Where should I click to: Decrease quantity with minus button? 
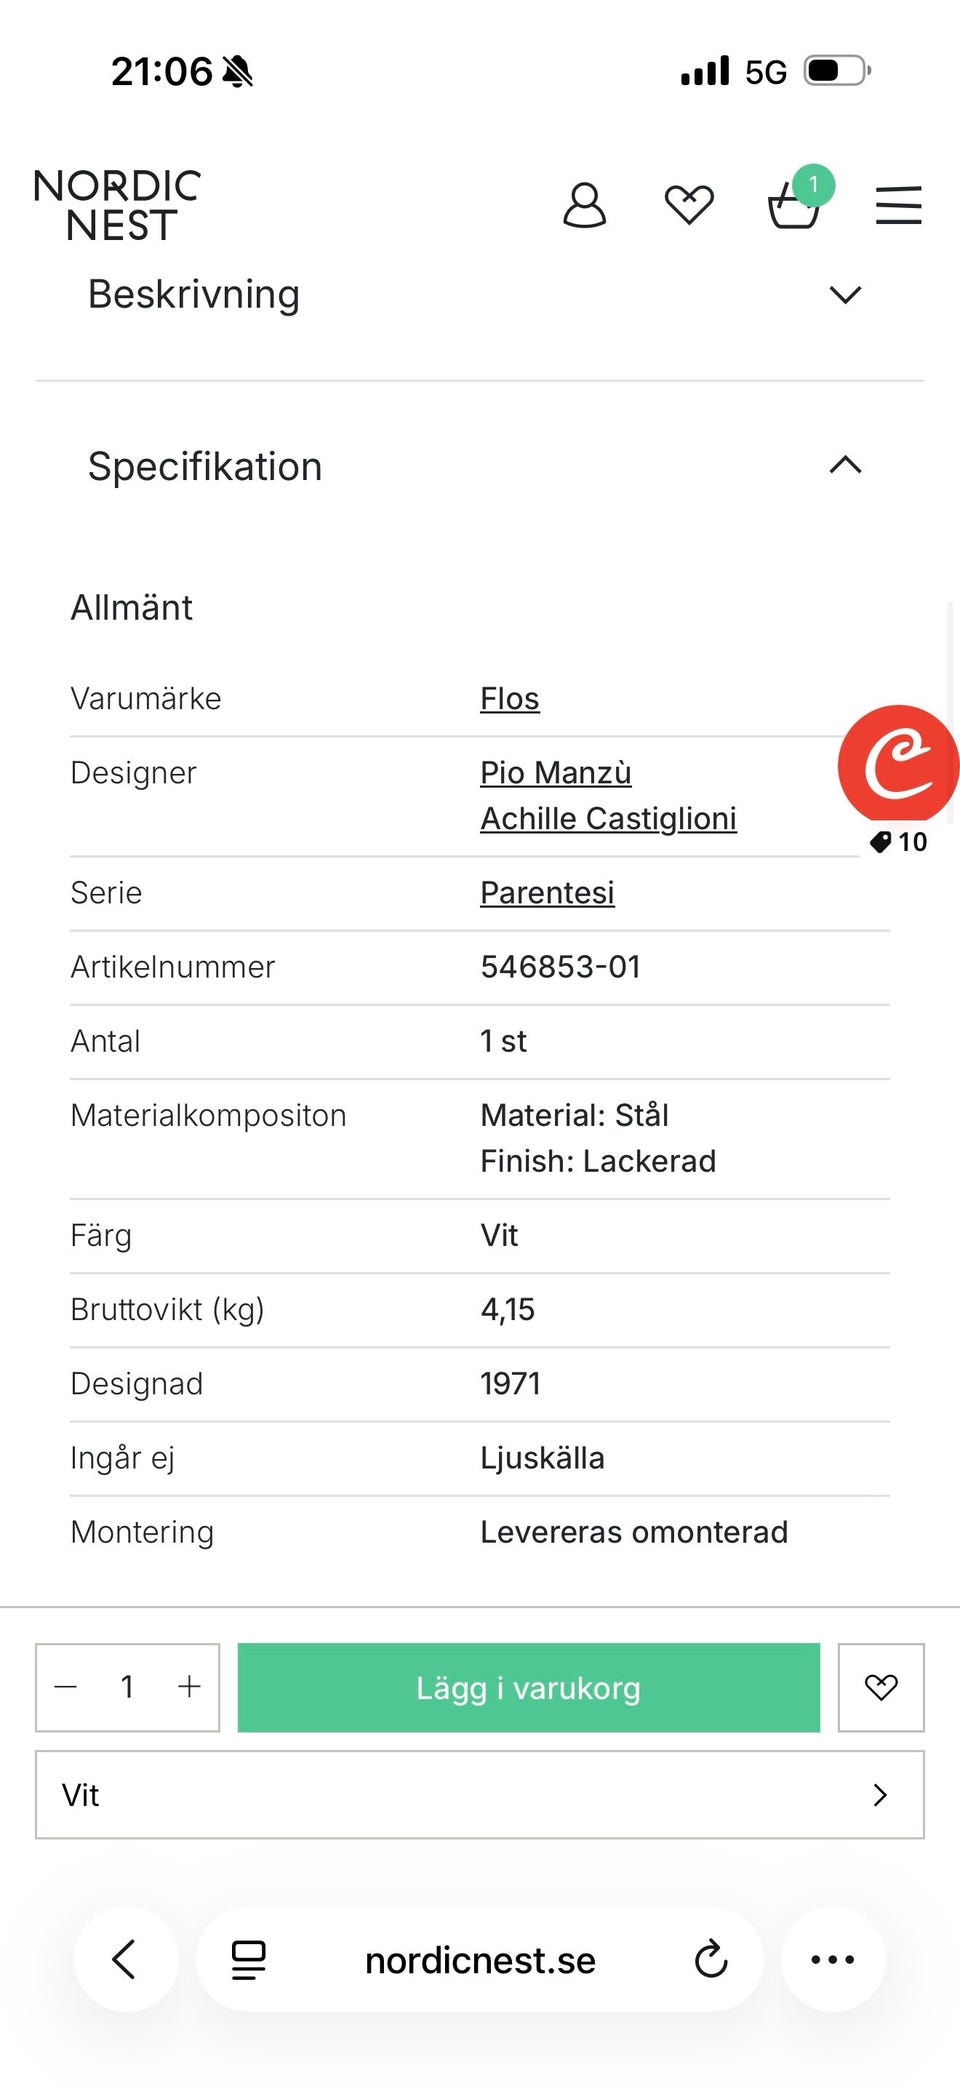tap(66, 1687)
